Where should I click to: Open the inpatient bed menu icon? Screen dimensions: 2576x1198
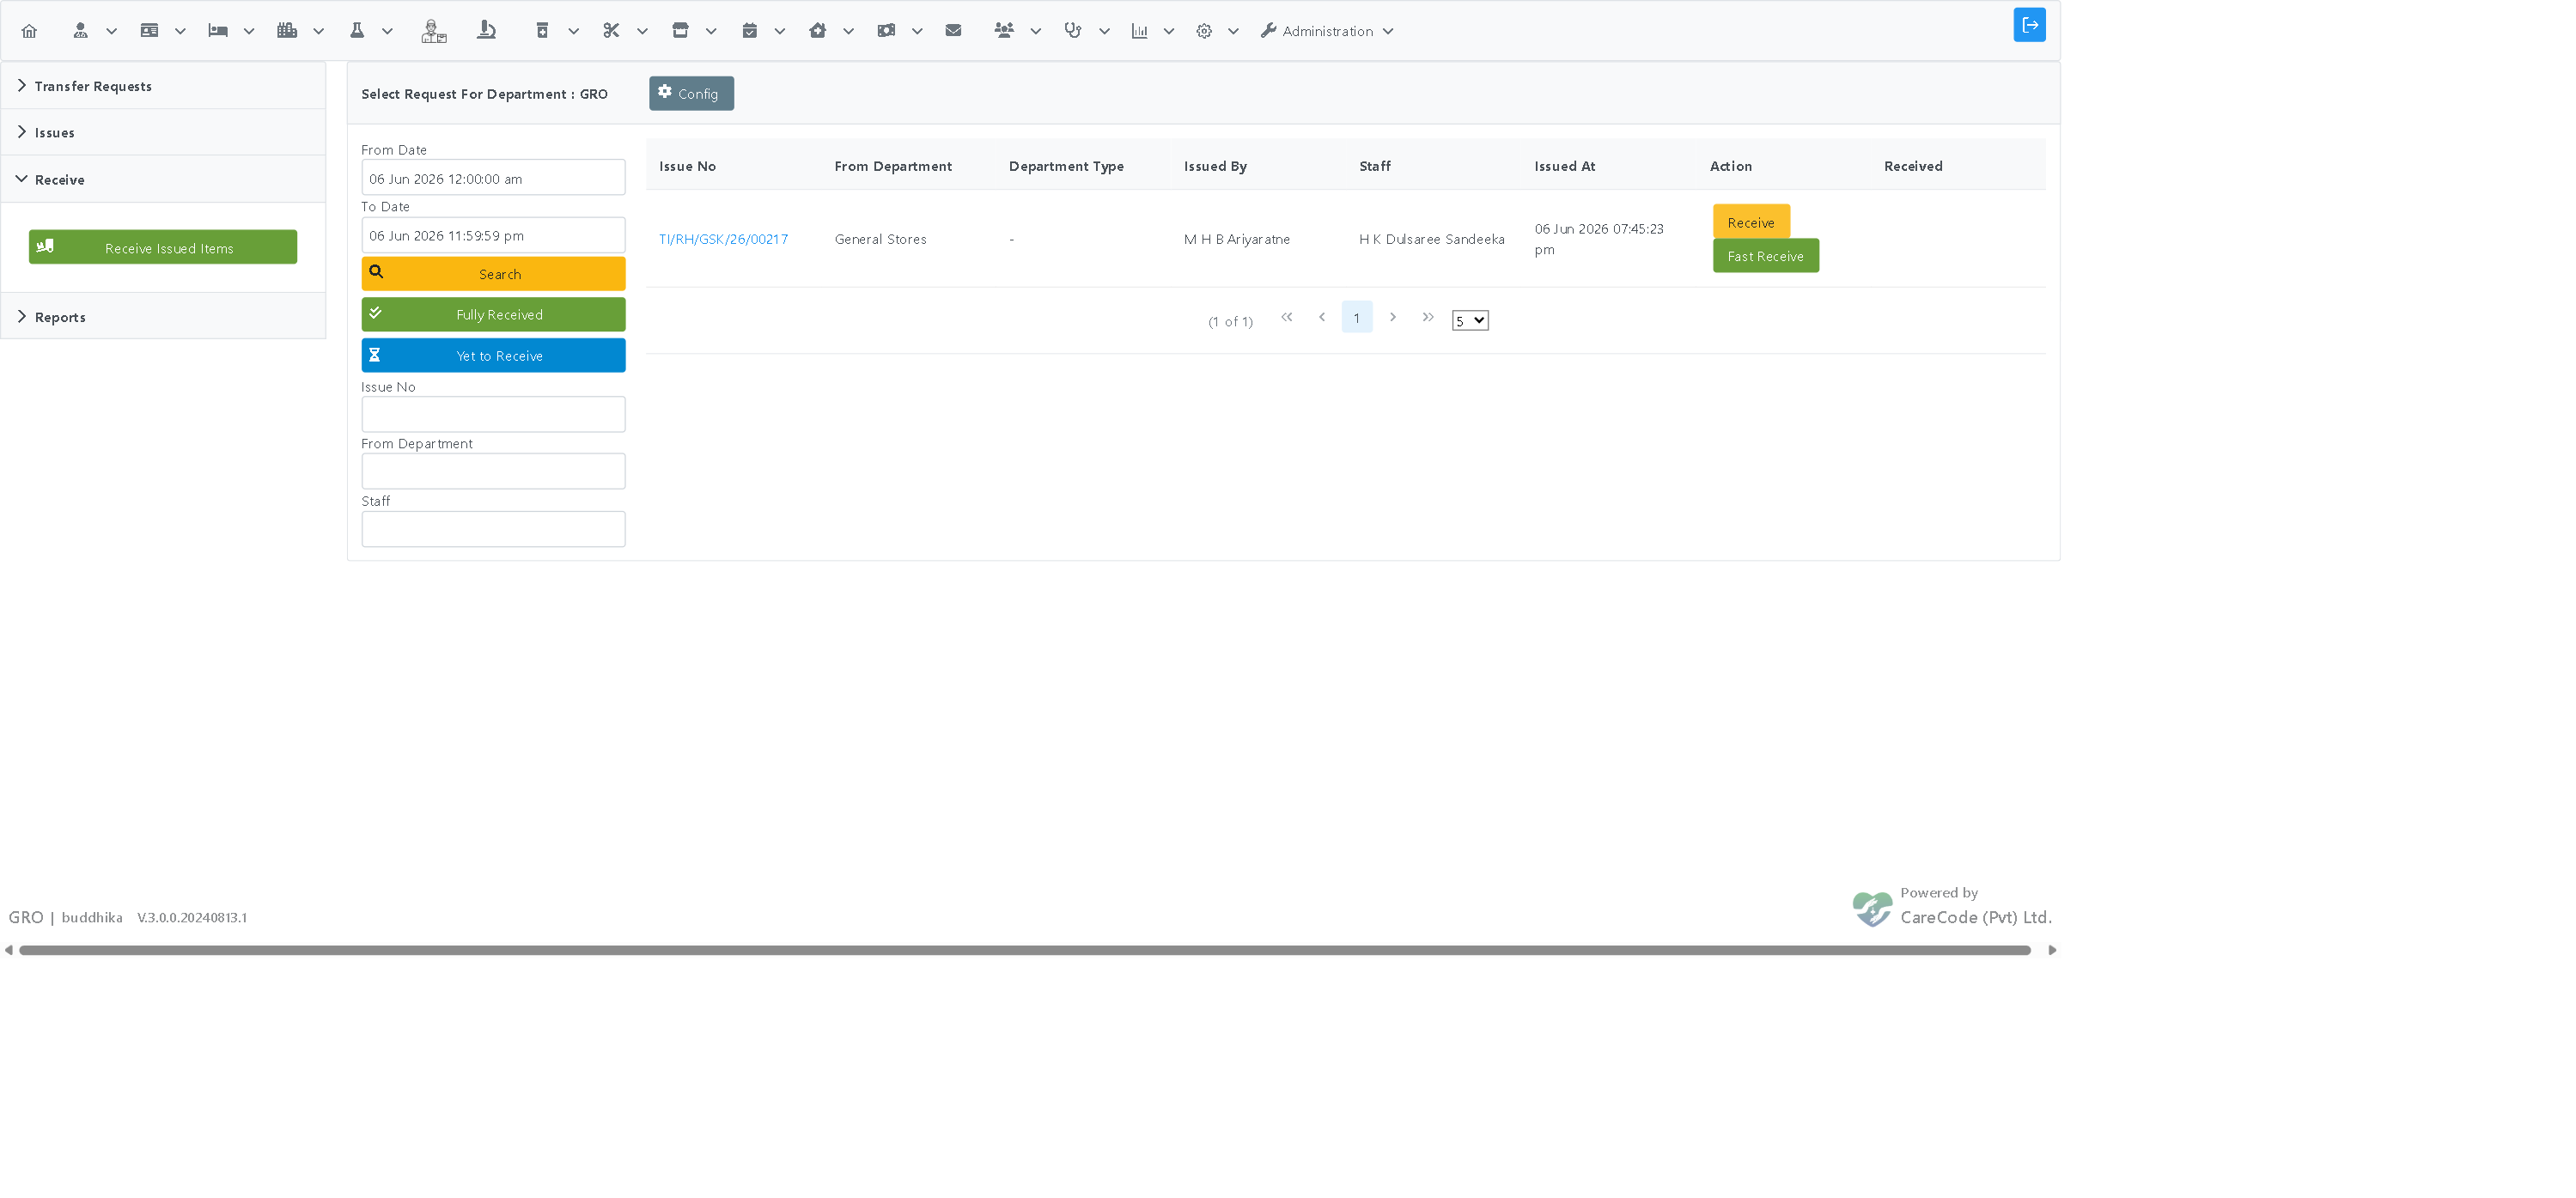coord(218,31)
